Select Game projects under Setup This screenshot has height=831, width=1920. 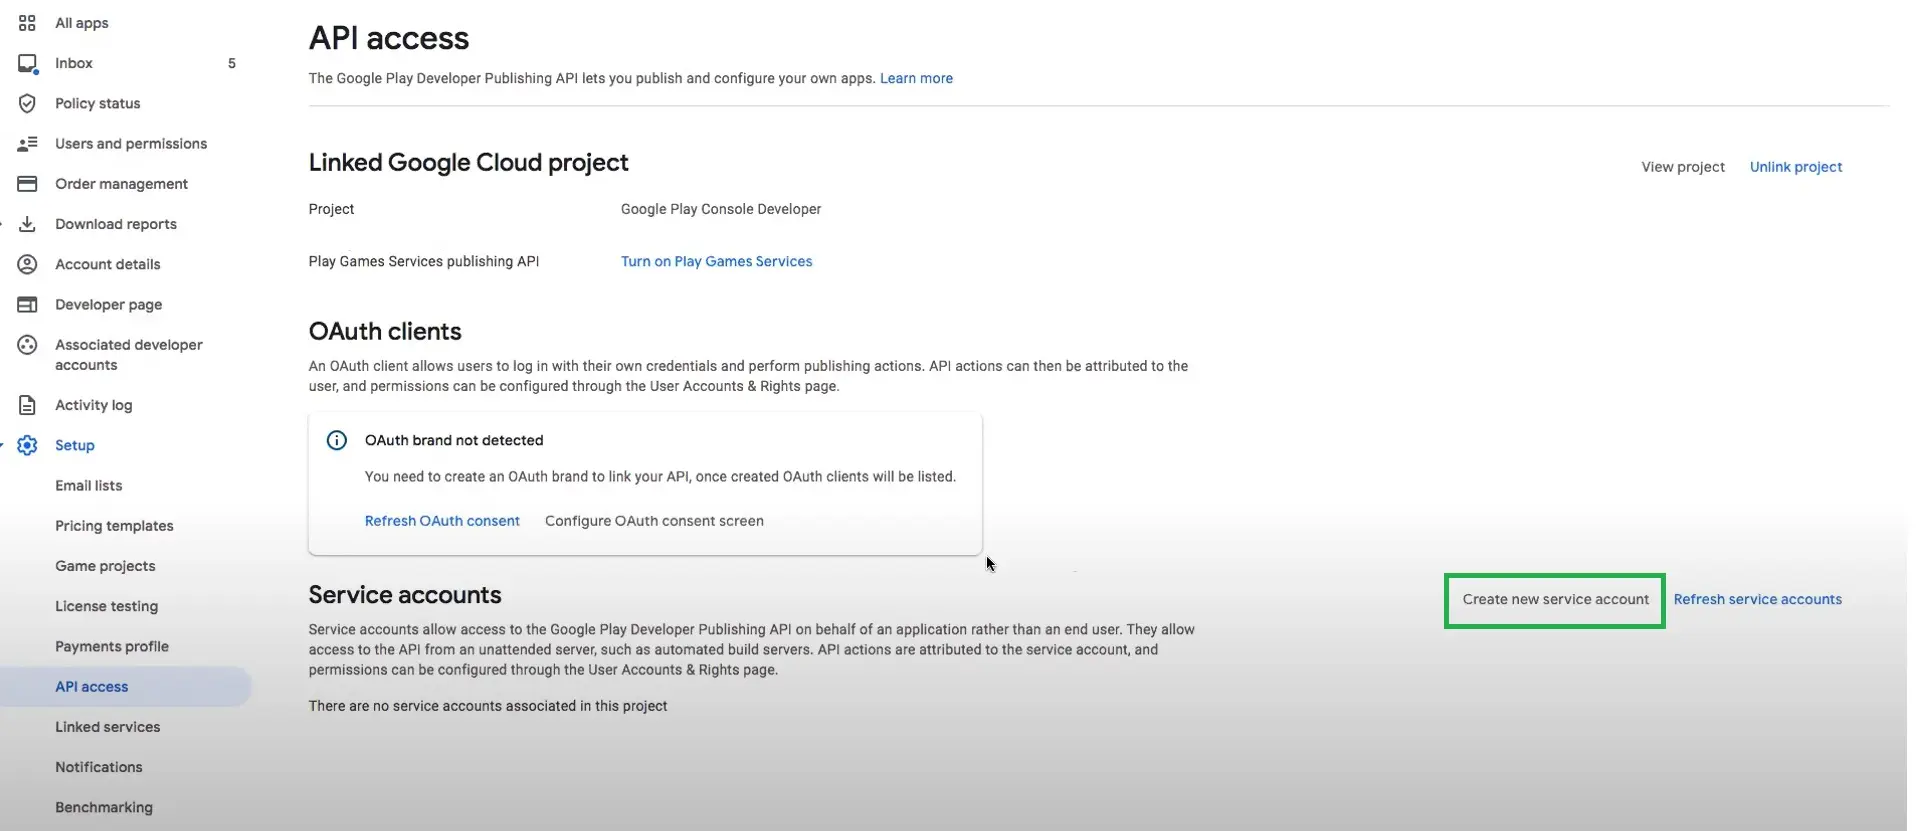click(x=105, y=566)
